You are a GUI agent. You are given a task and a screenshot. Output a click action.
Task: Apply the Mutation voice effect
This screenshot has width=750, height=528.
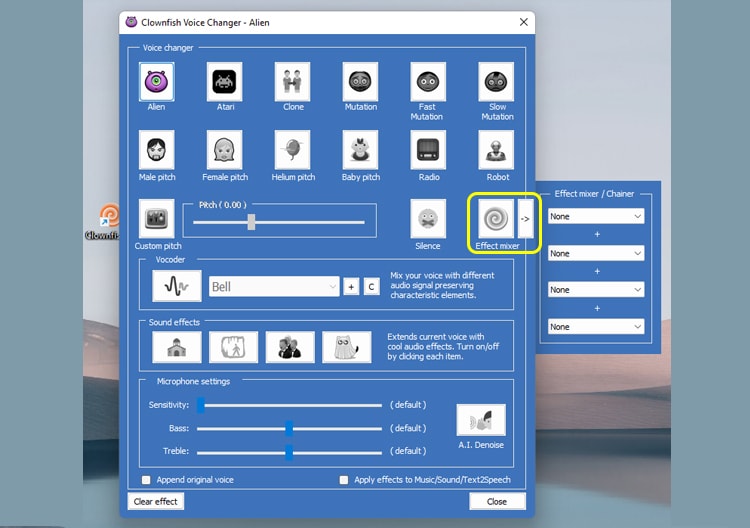(x=360, y=82)
